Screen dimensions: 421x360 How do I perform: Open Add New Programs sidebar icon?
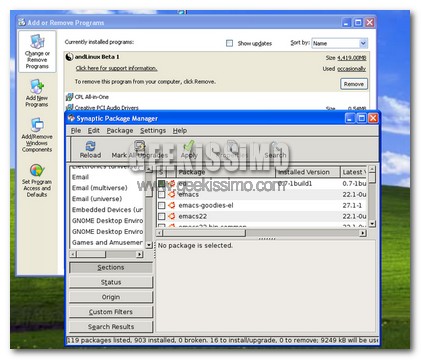pos(37,86)
